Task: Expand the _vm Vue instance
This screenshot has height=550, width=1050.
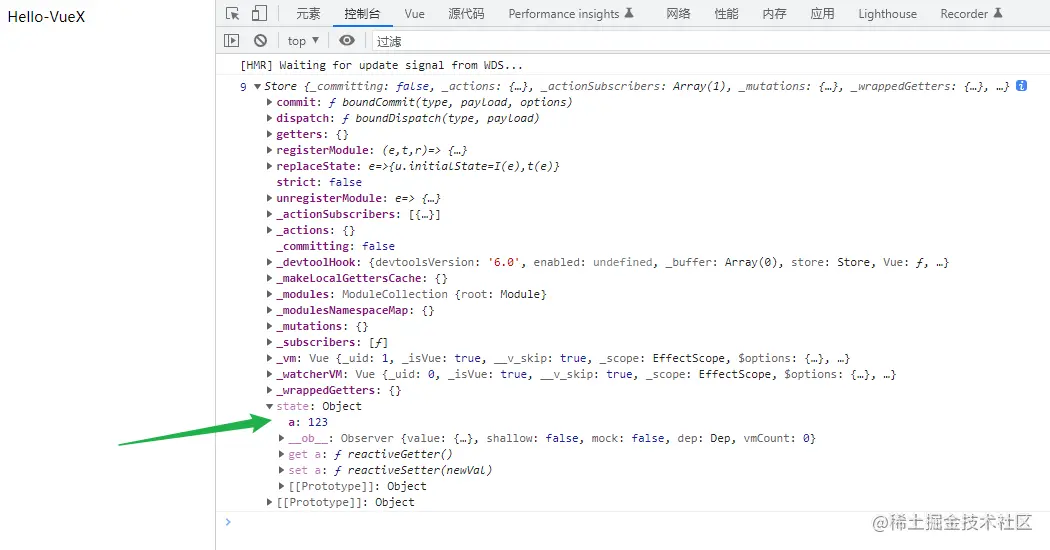Action: [269, 358]
